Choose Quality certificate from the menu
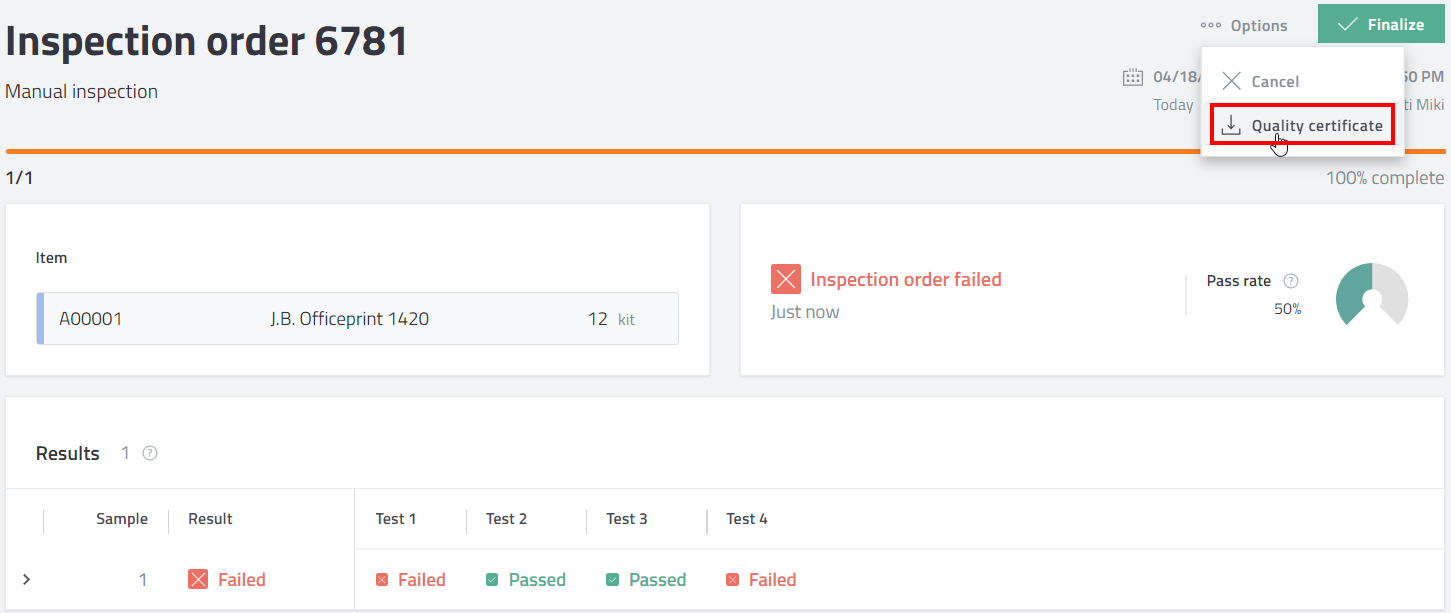The height and width of the screenshot is (613, 1451). [1316, 125]
